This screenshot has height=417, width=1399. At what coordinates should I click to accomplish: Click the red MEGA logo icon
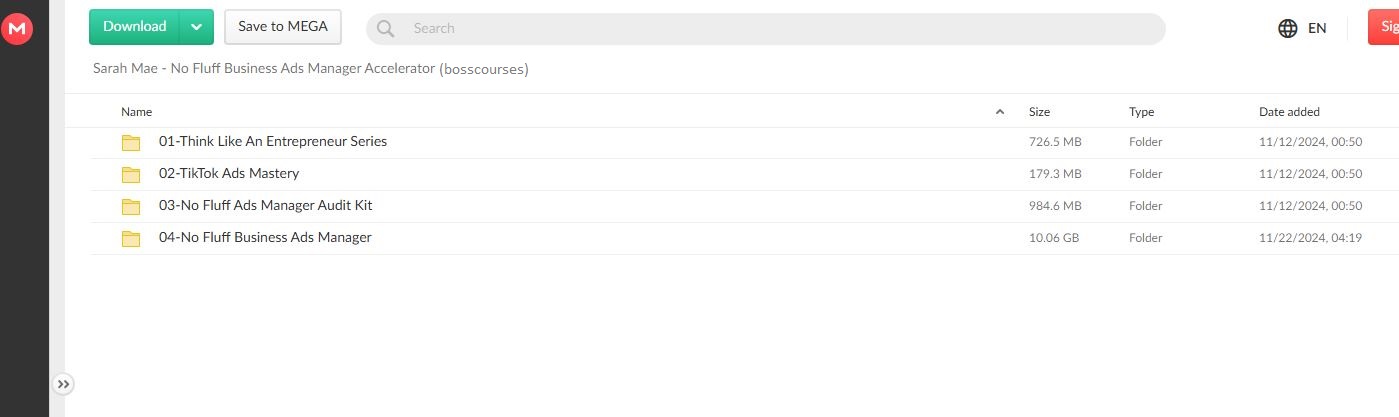coord(17,30)
